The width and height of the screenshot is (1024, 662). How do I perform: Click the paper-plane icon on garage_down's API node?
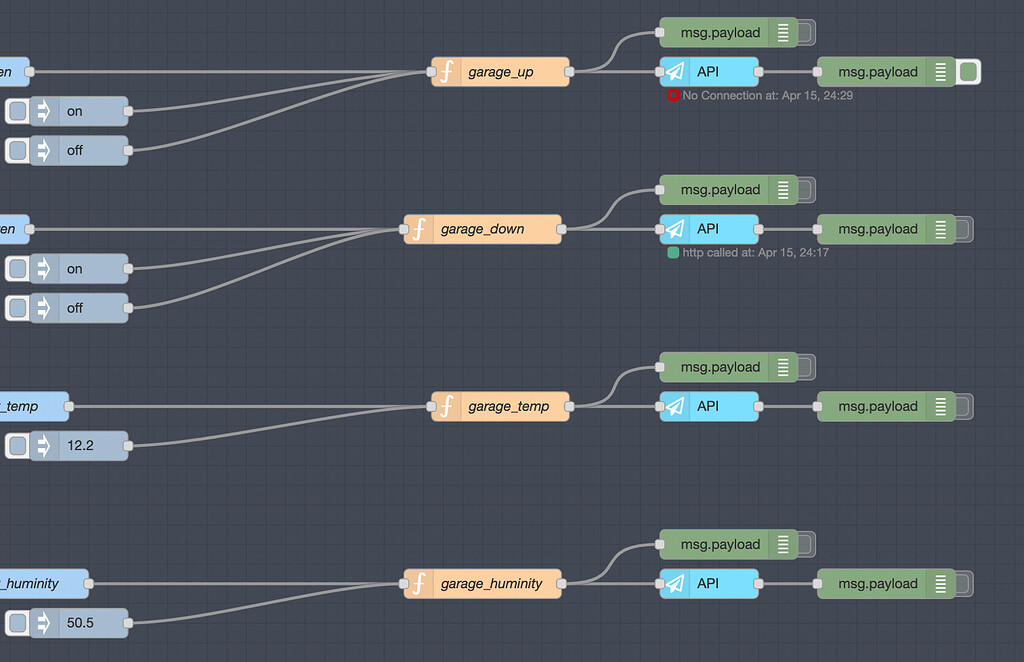[674, 229]
